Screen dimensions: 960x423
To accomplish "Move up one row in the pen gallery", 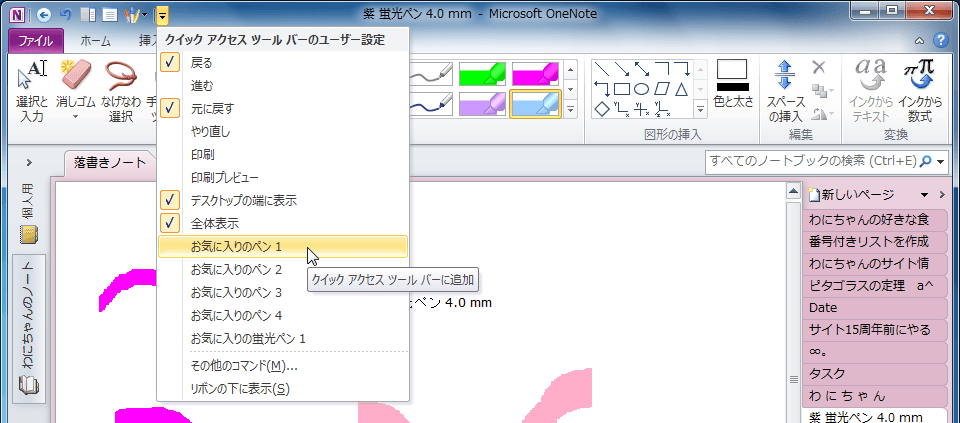I will click(x=571, y=69).
